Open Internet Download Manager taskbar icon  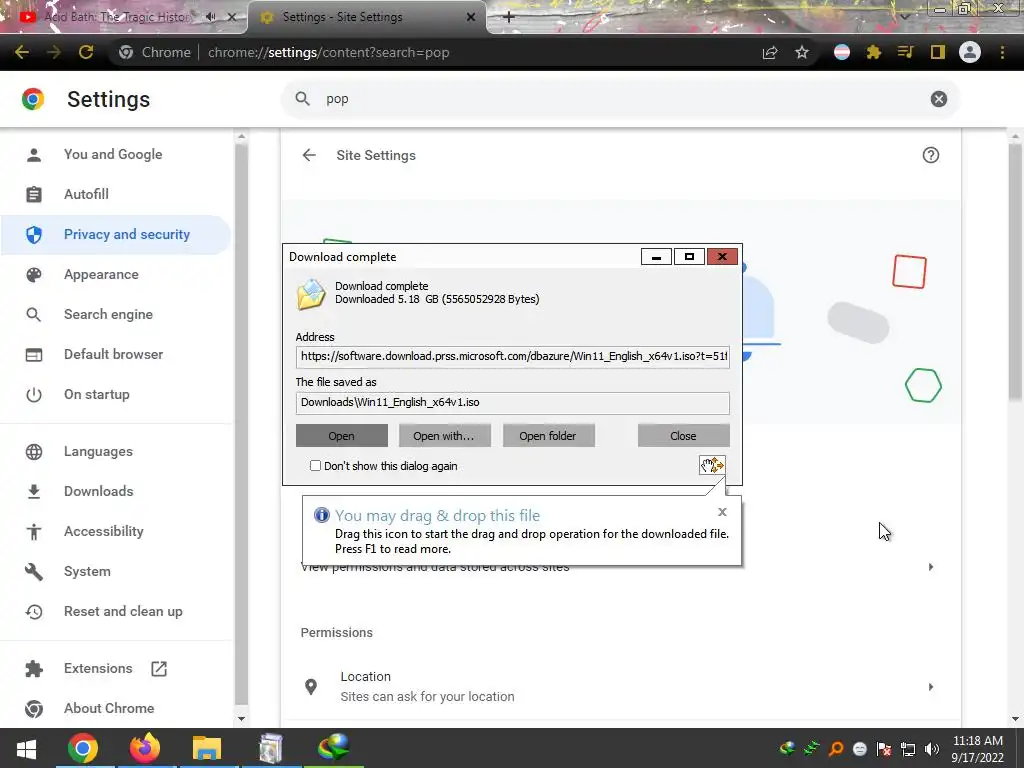coord(333,748)
